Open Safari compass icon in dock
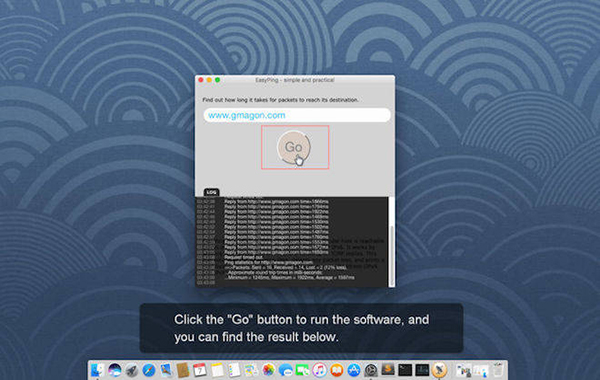Viewport: 600px width, 380px height. 148,370
